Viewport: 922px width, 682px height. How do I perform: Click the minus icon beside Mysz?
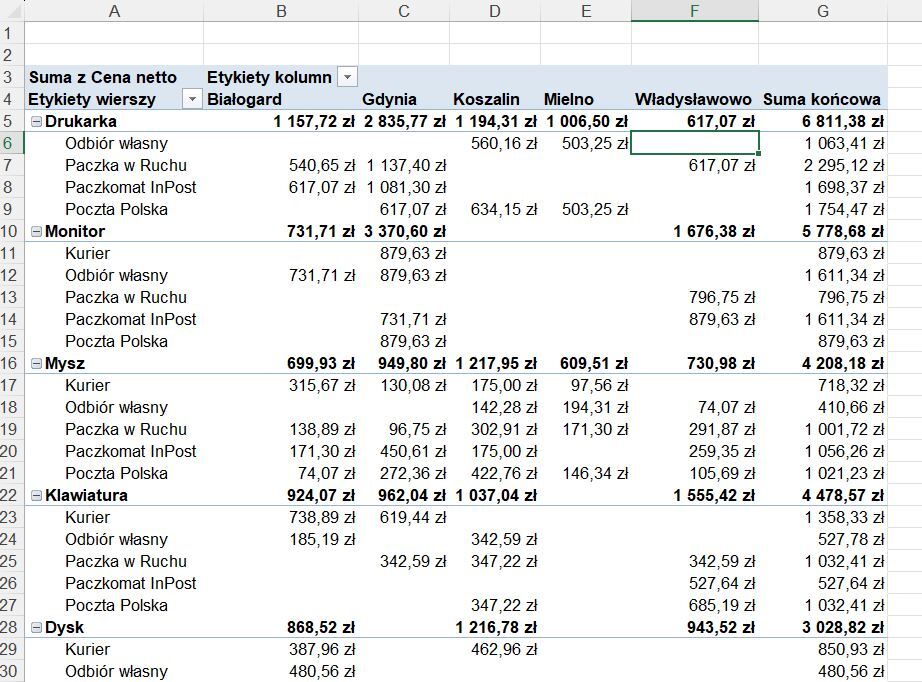[37, 364]
